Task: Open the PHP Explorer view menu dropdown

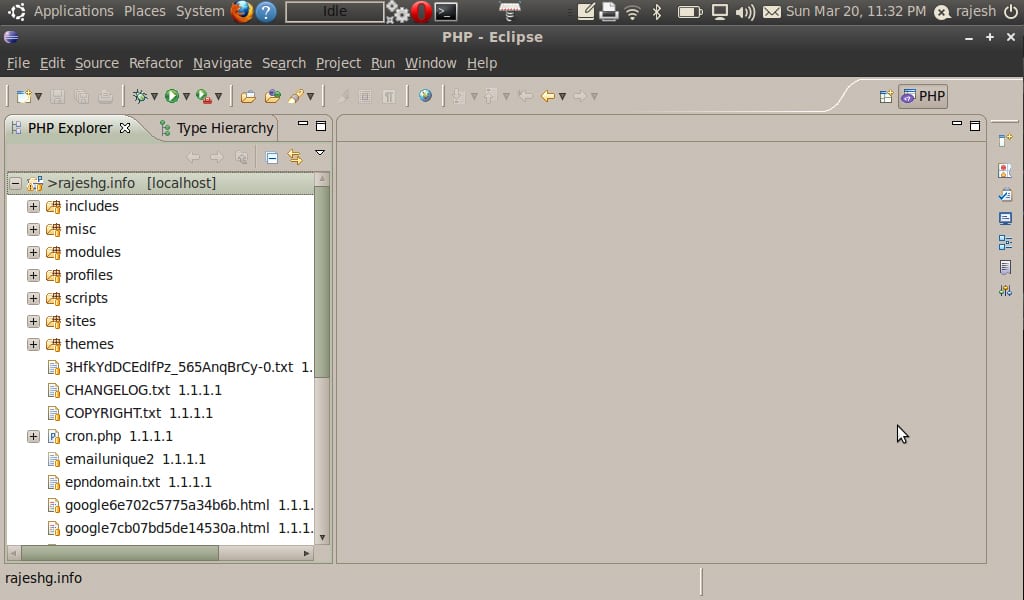Action: 320,154
